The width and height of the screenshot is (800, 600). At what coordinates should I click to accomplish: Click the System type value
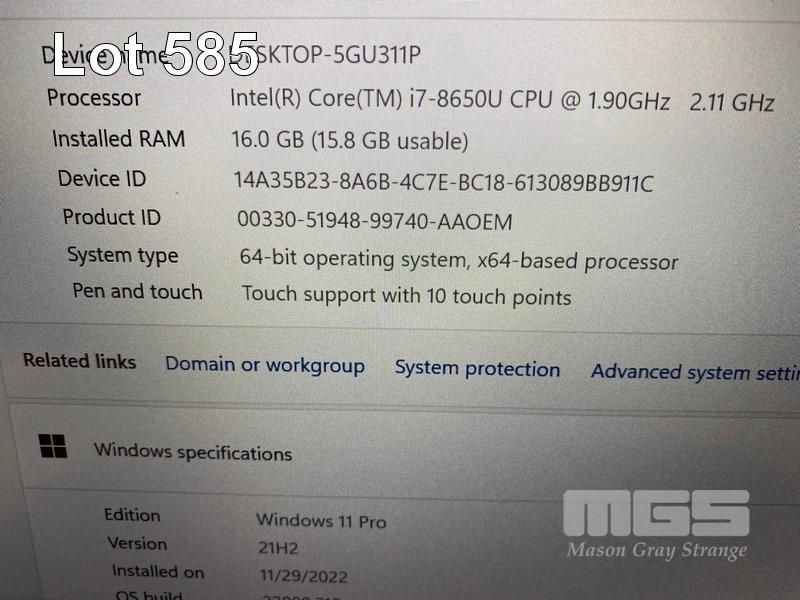click(x=459, y=260)
